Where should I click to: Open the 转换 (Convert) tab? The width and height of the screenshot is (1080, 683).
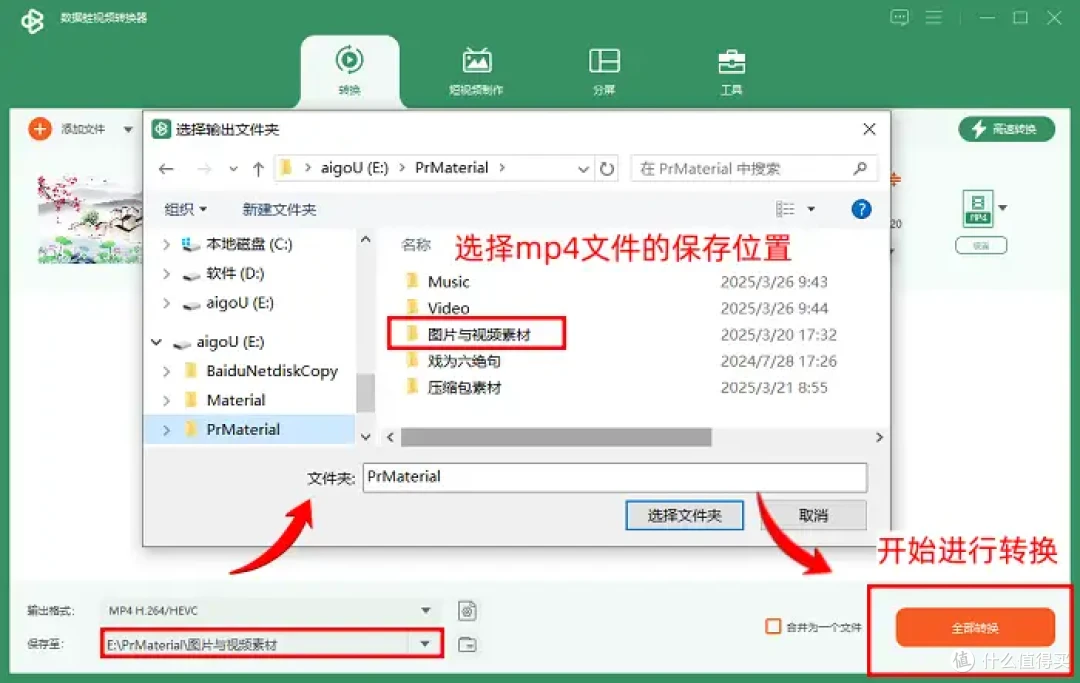(x=349, y=71)
